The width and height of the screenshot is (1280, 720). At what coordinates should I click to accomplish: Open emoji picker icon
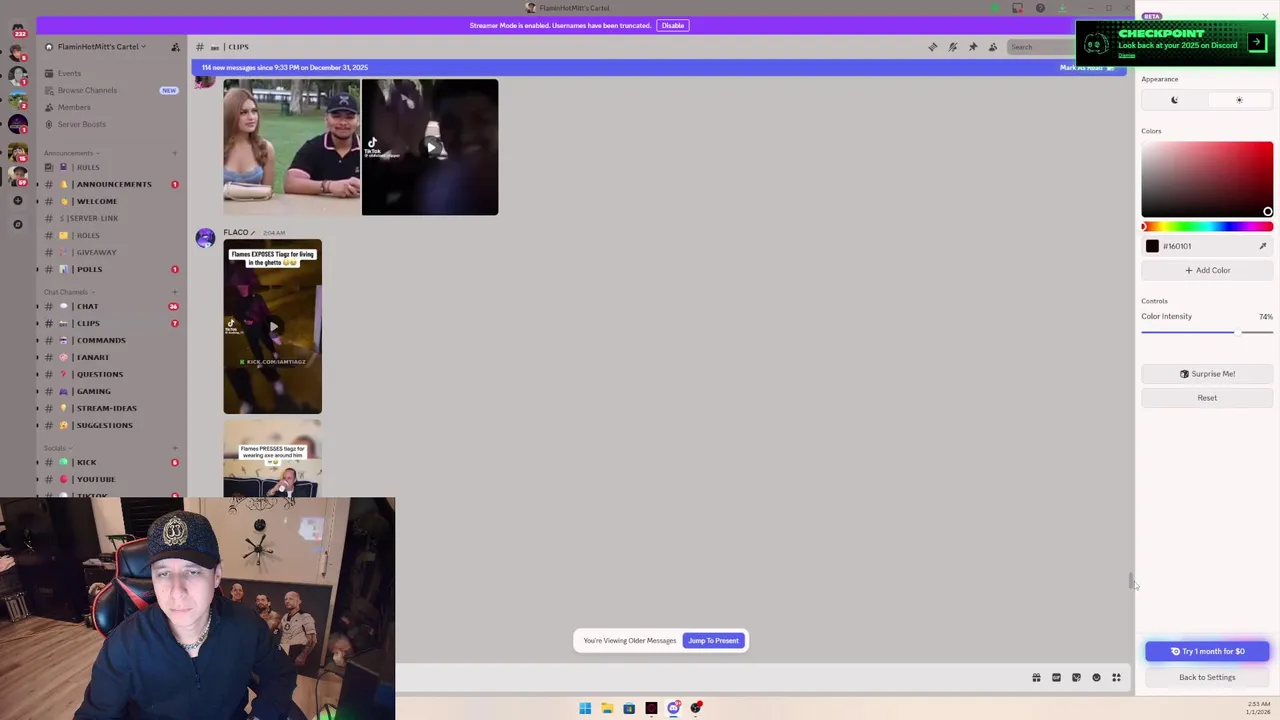(1096, 678)
